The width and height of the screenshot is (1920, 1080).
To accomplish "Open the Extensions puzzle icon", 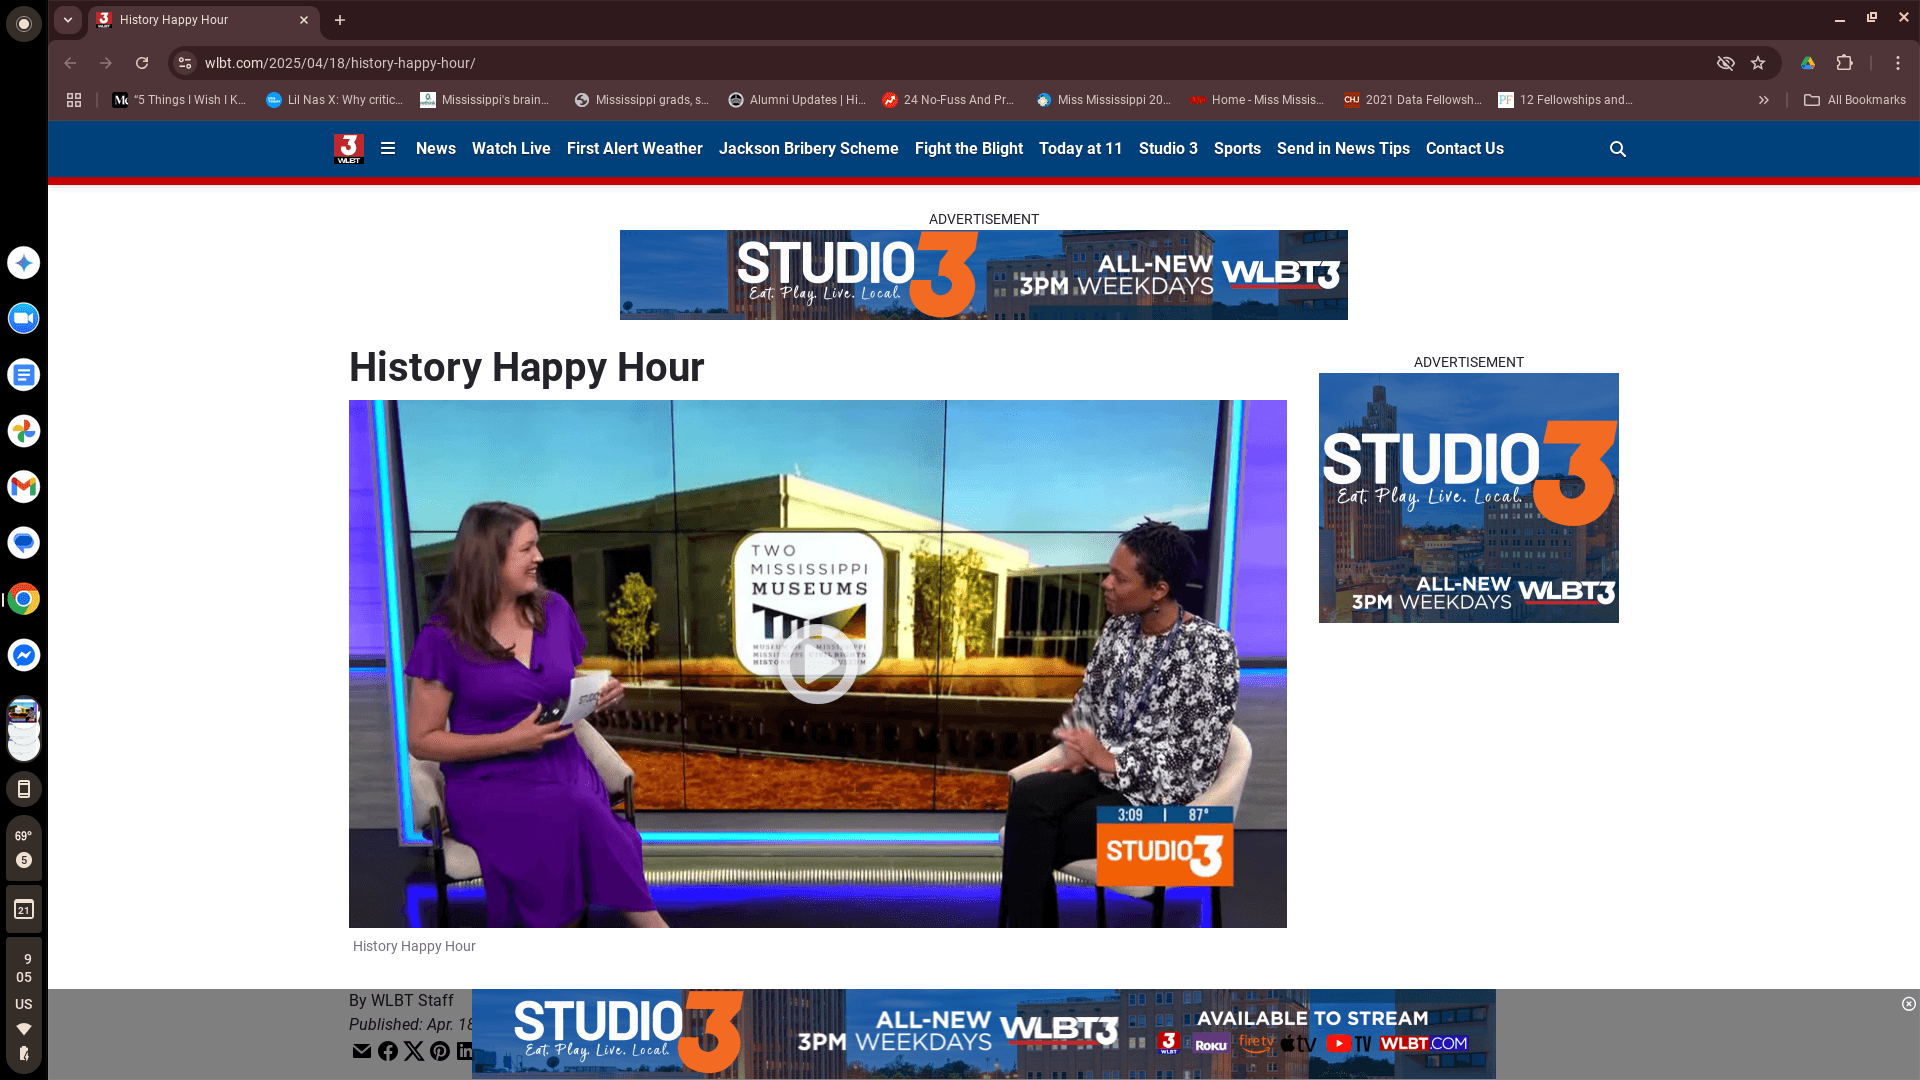I will coord(1845,63).
